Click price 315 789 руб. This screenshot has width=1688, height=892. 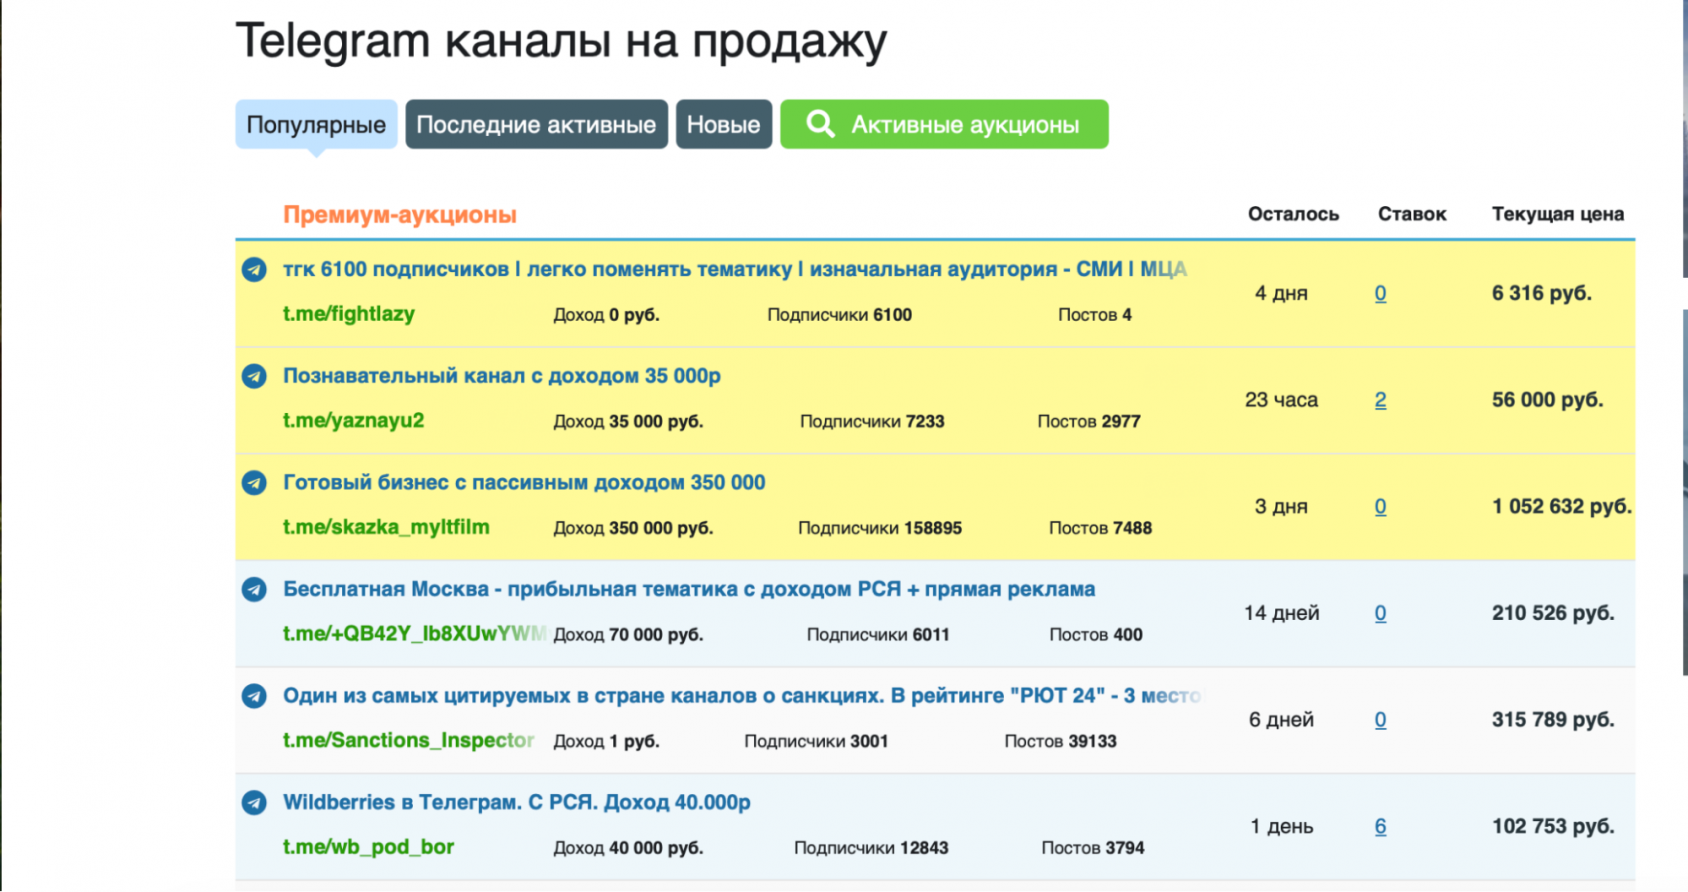(1553, 720)
